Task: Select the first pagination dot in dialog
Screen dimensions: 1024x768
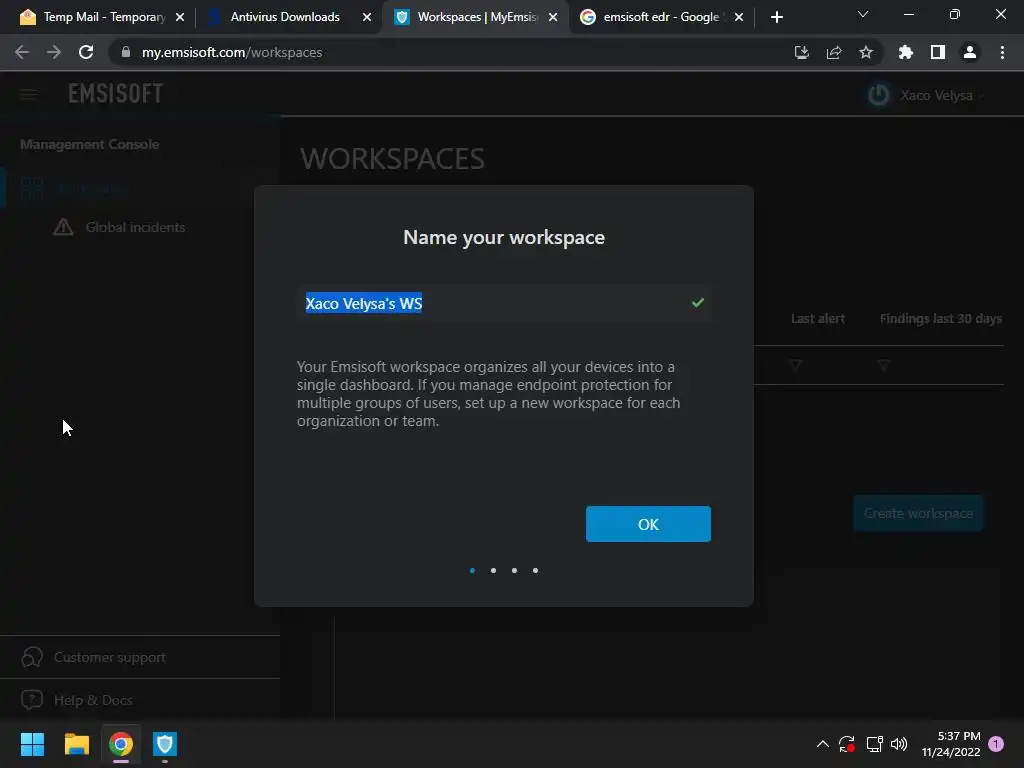Action: (x=472, y=571)
